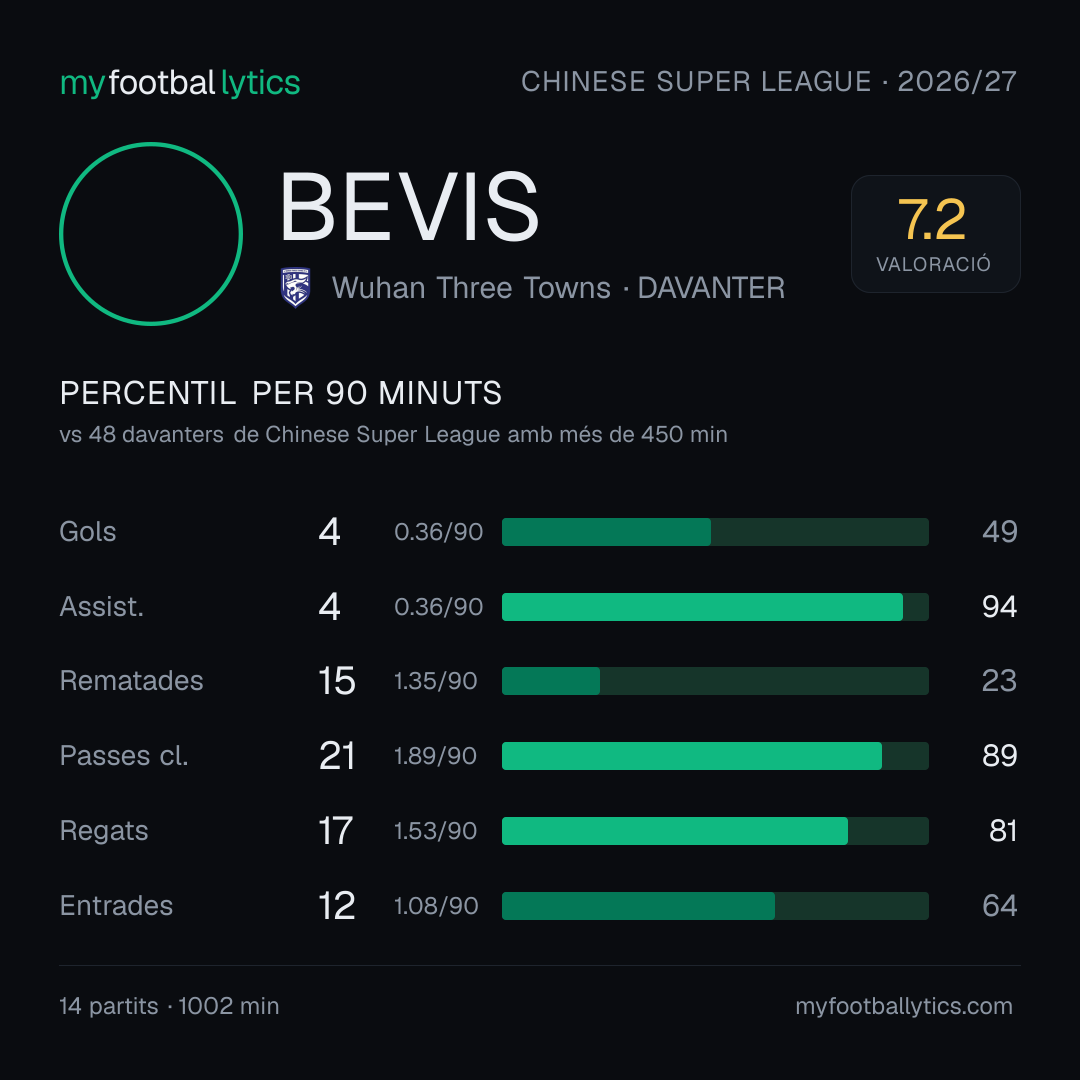Click the Passes cl. percentile bar

click(x=715, y=756)
